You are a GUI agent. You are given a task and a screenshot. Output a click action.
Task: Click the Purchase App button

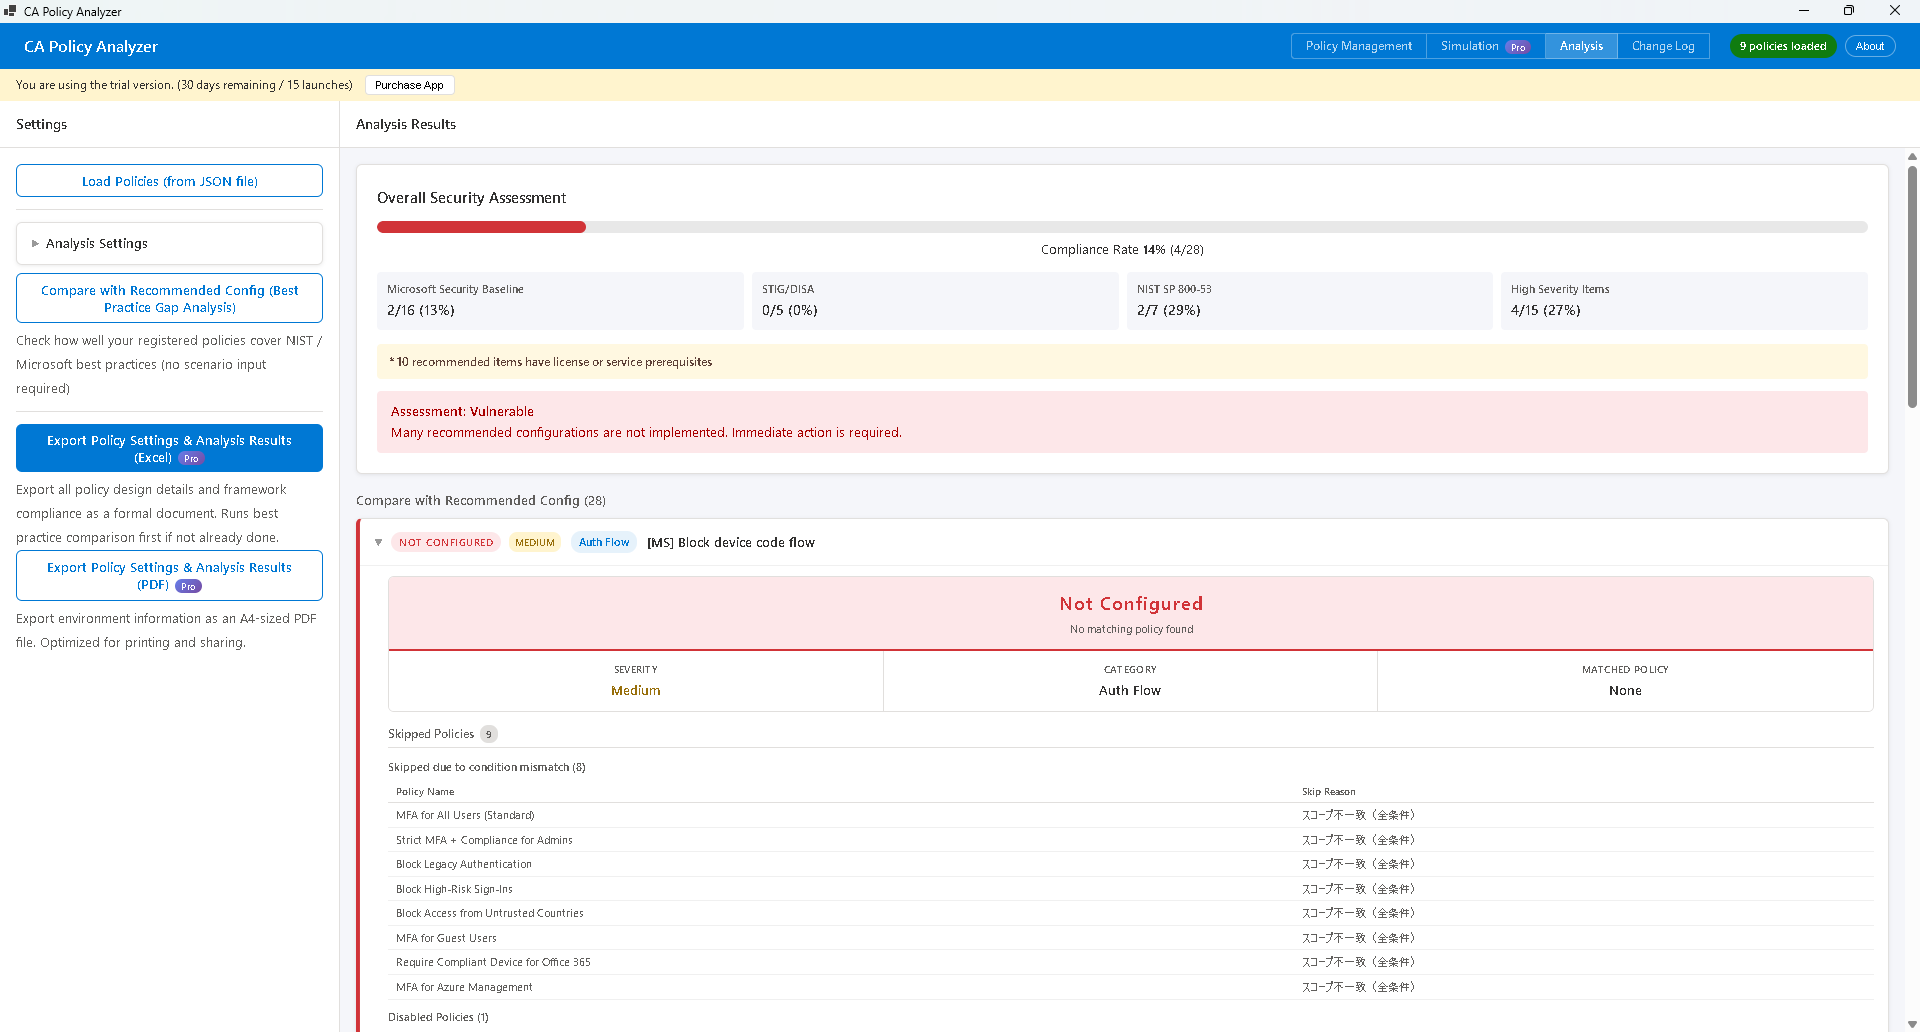pyautogui.click(x=409, y=85)
